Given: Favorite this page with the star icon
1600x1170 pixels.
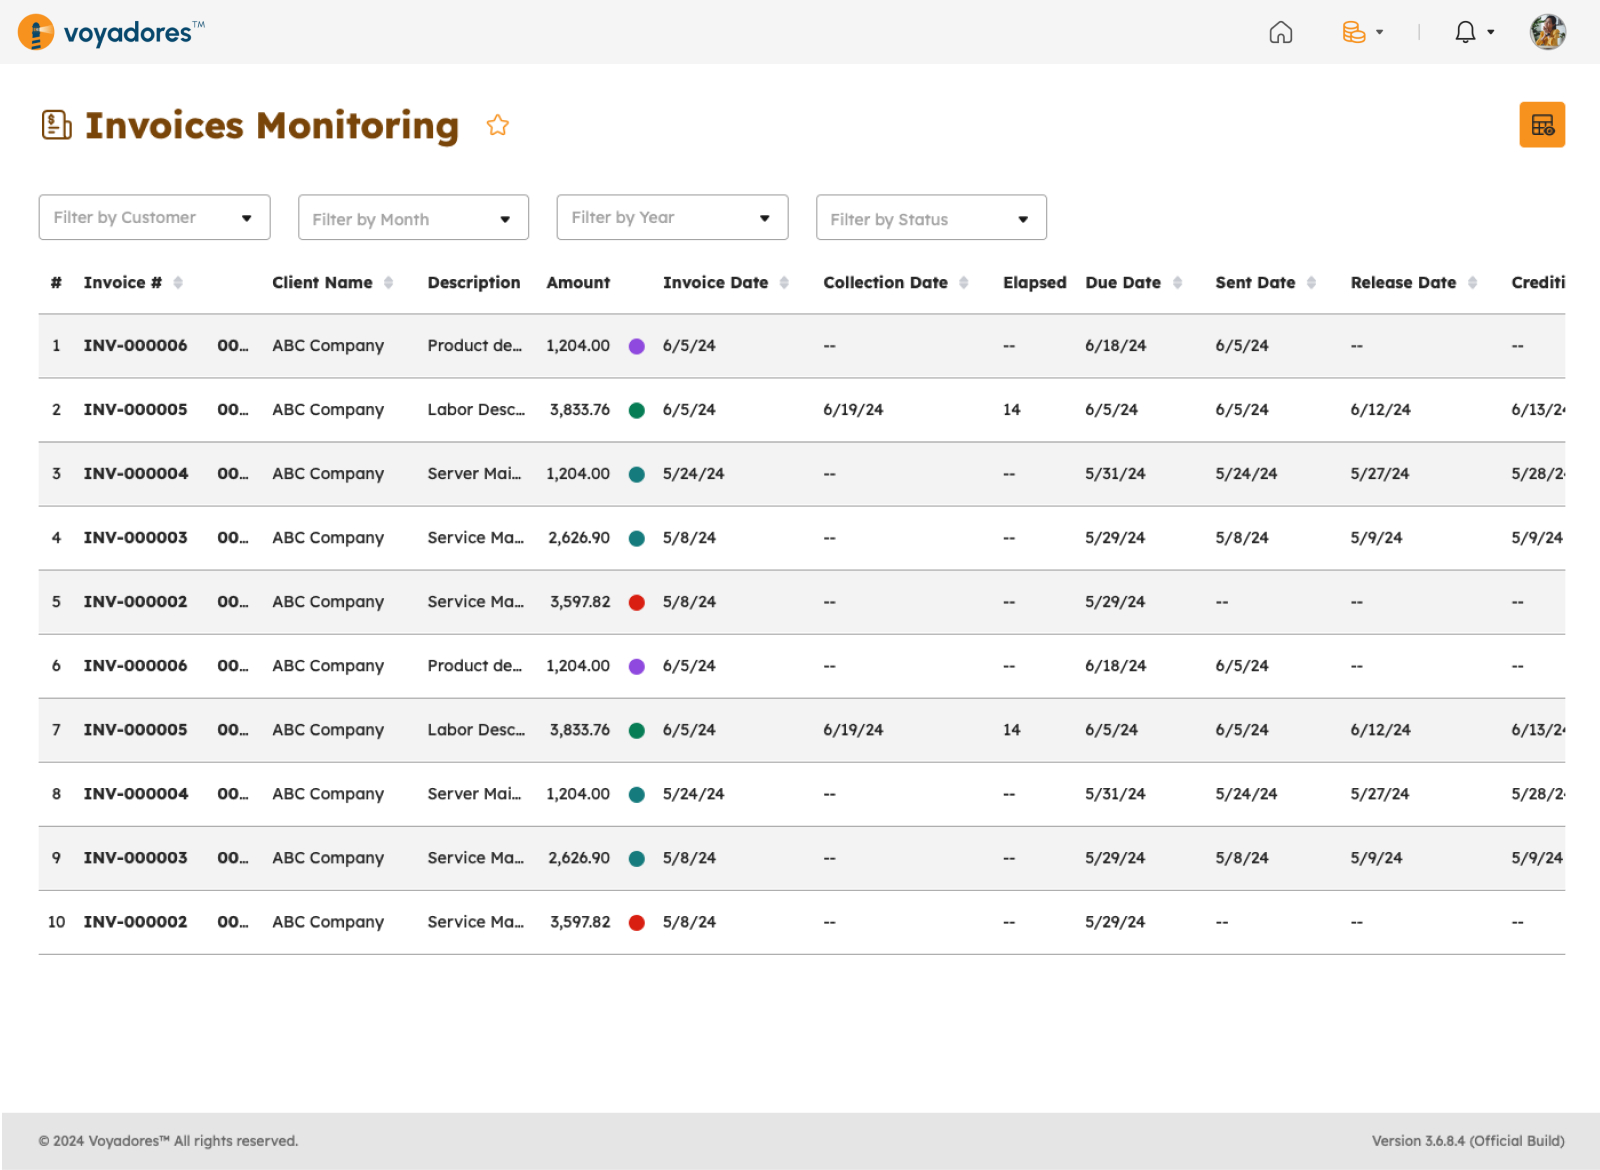Looking at the screenshot, I should pyautogui.click(x=498, y=125).
